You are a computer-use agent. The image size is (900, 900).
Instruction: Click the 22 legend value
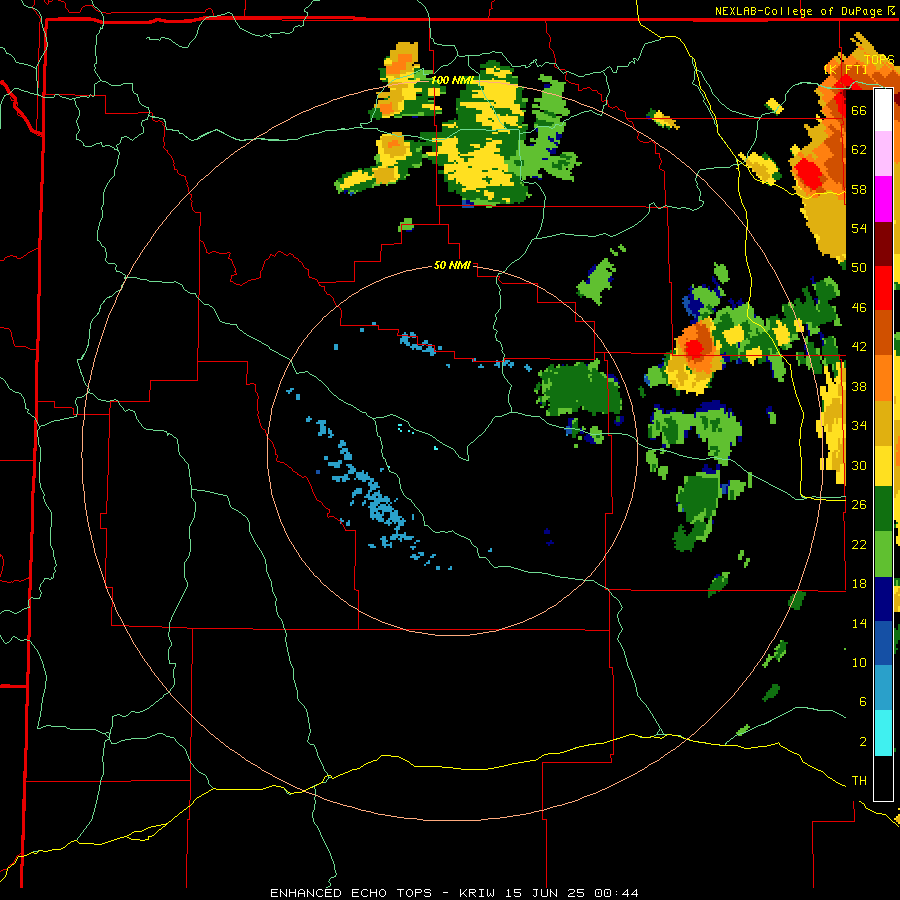pos(859,544)
